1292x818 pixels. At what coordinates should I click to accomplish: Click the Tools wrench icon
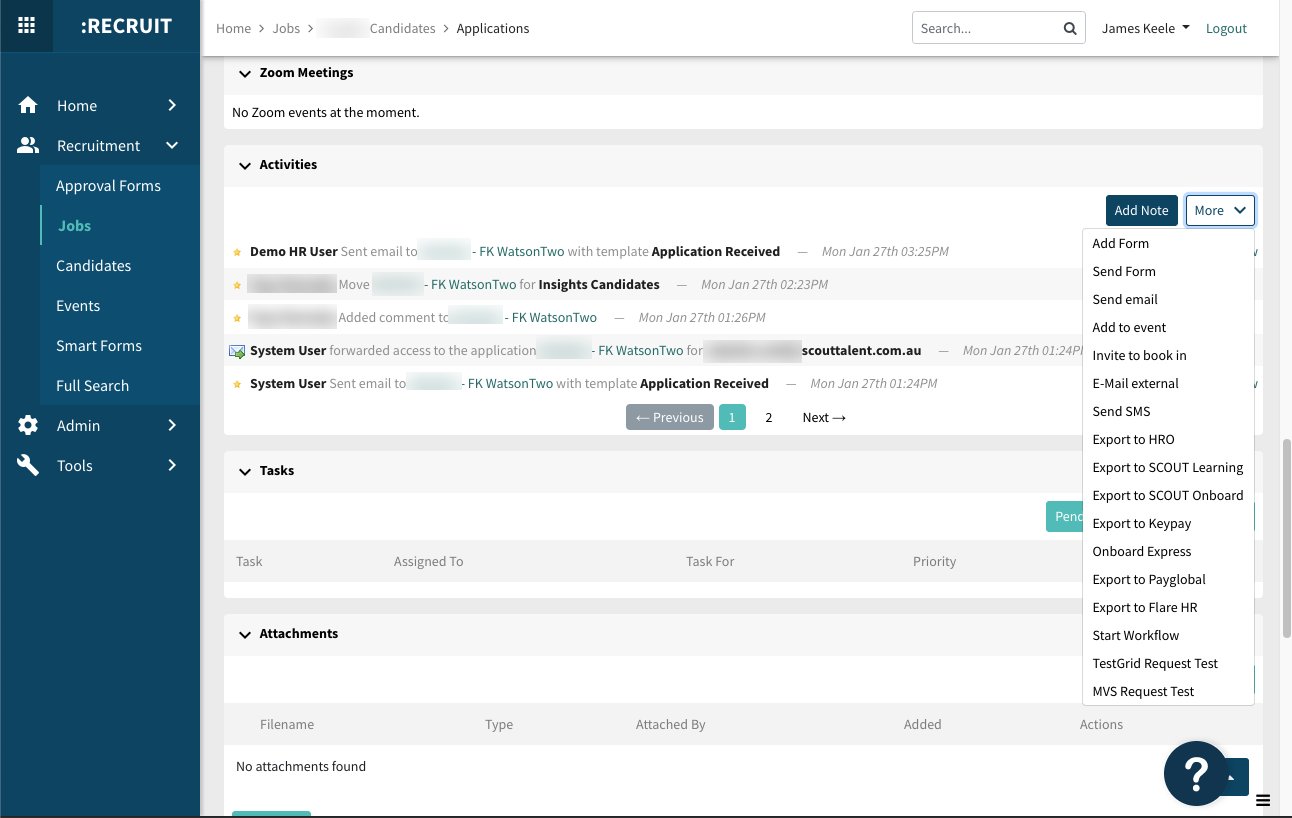click(28, 465)
